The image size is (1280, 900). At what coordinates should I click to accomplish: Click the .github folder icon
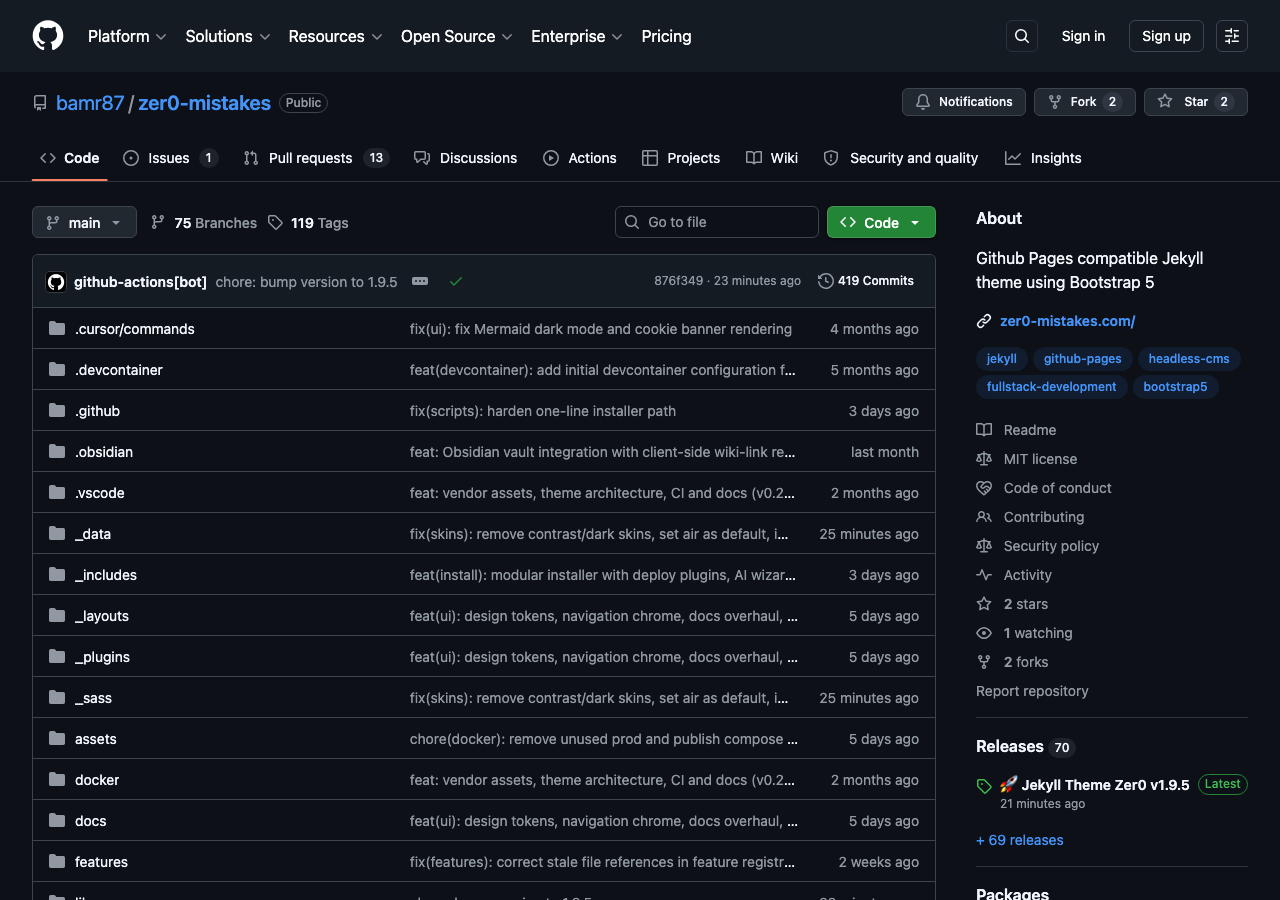[57, 411]
